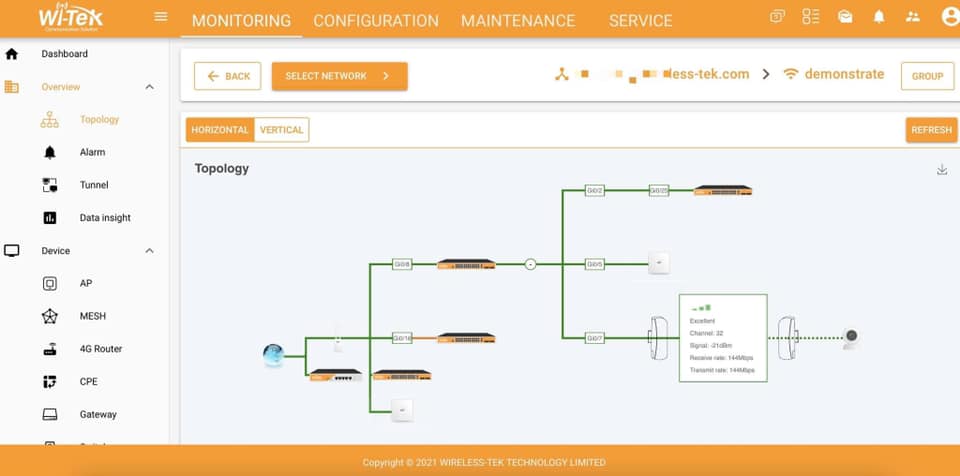Open the Dashboard home icon

point(11,54)
